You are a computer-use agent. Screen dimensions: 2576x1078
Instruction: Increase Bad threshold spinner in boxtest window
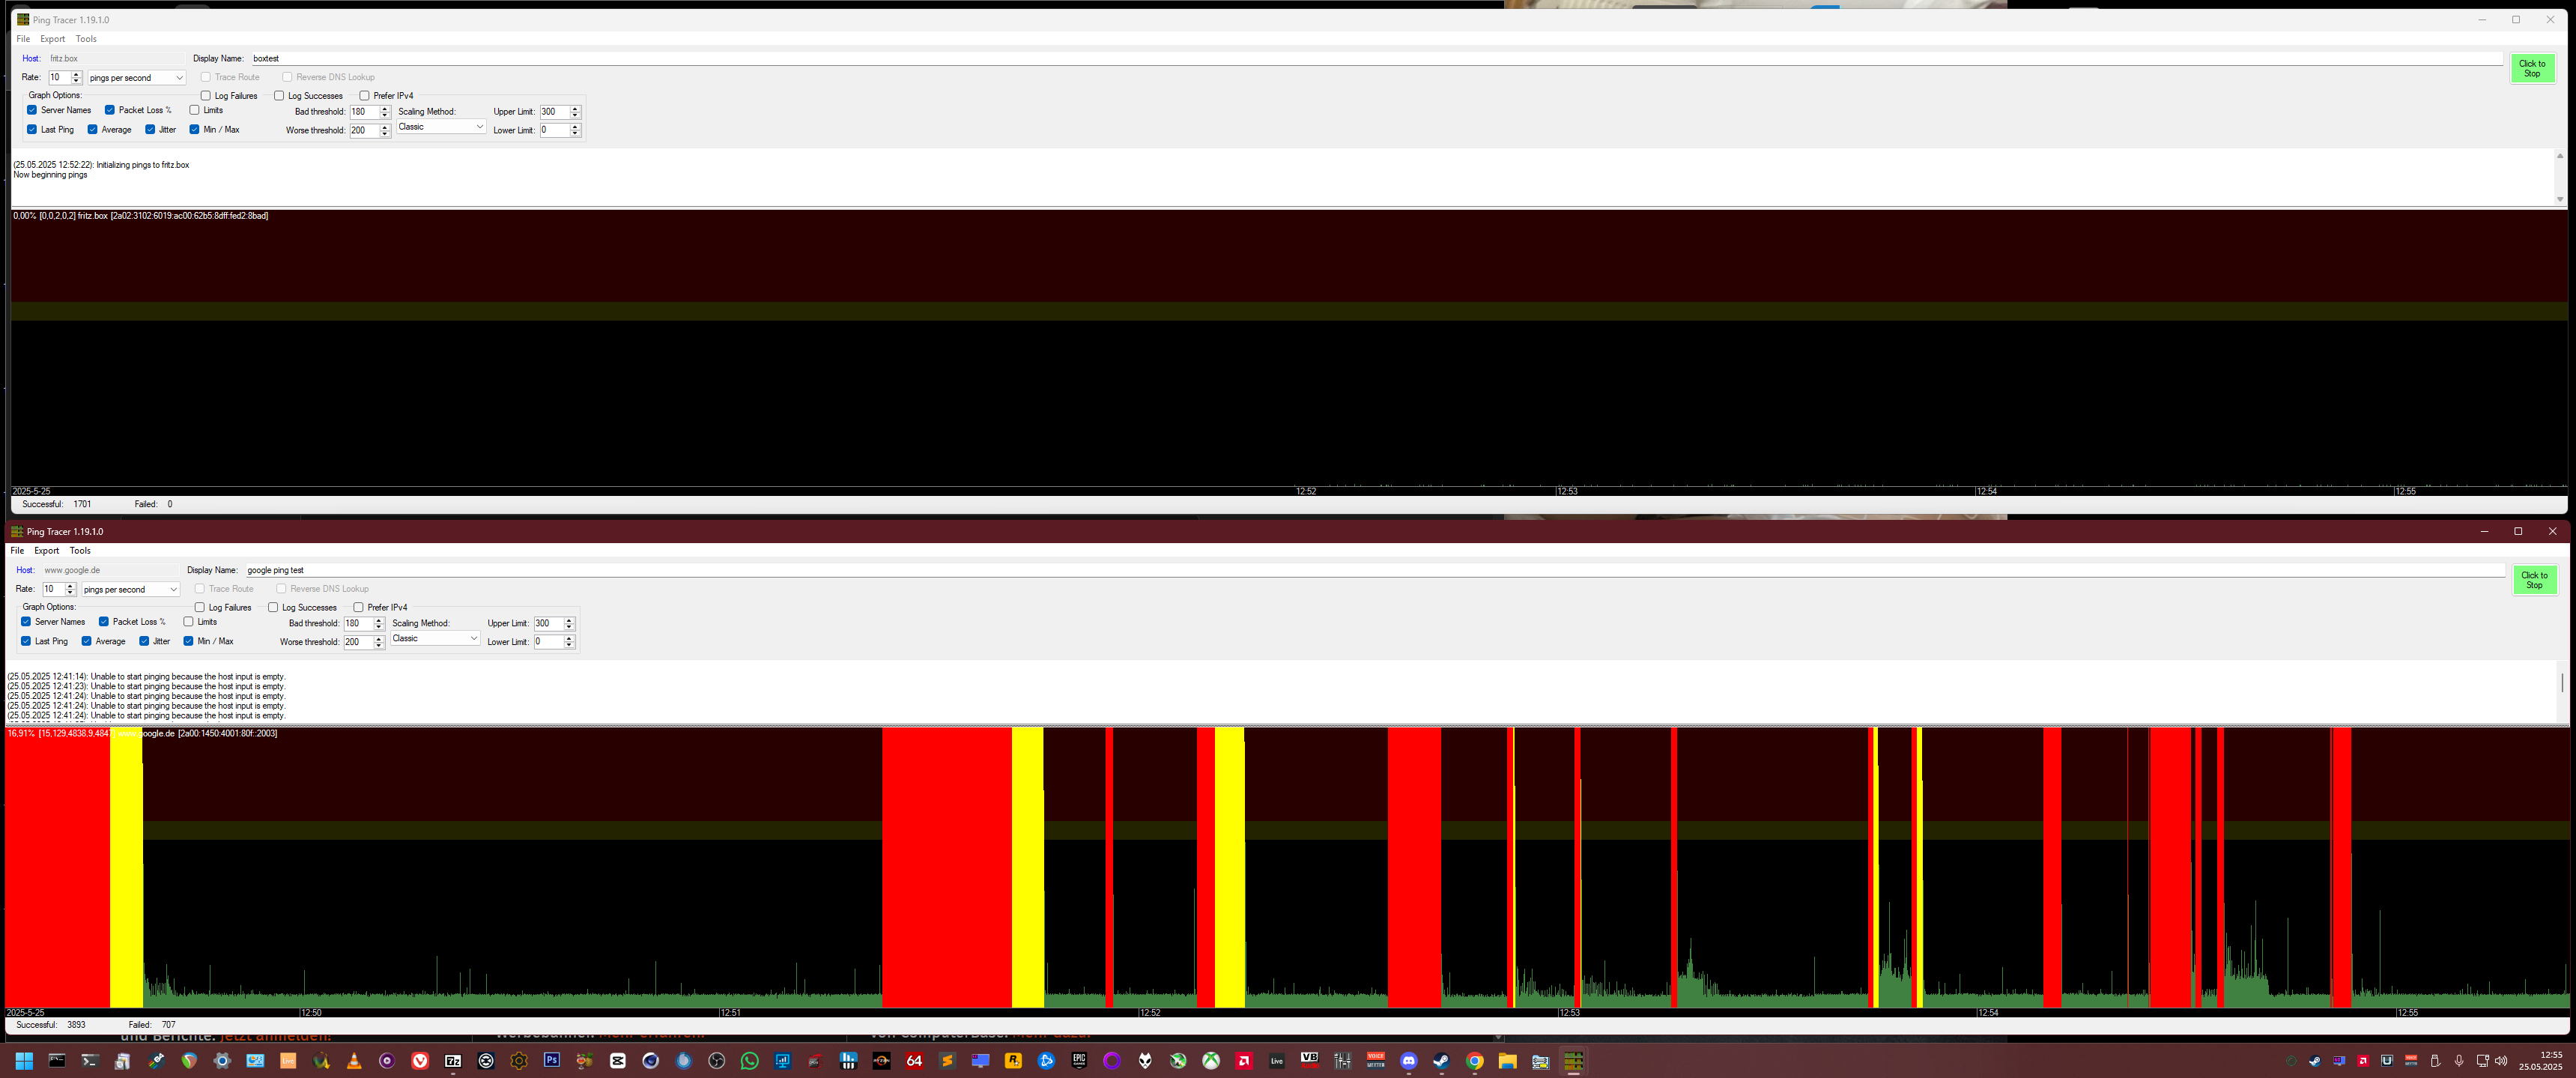[385, 109]
